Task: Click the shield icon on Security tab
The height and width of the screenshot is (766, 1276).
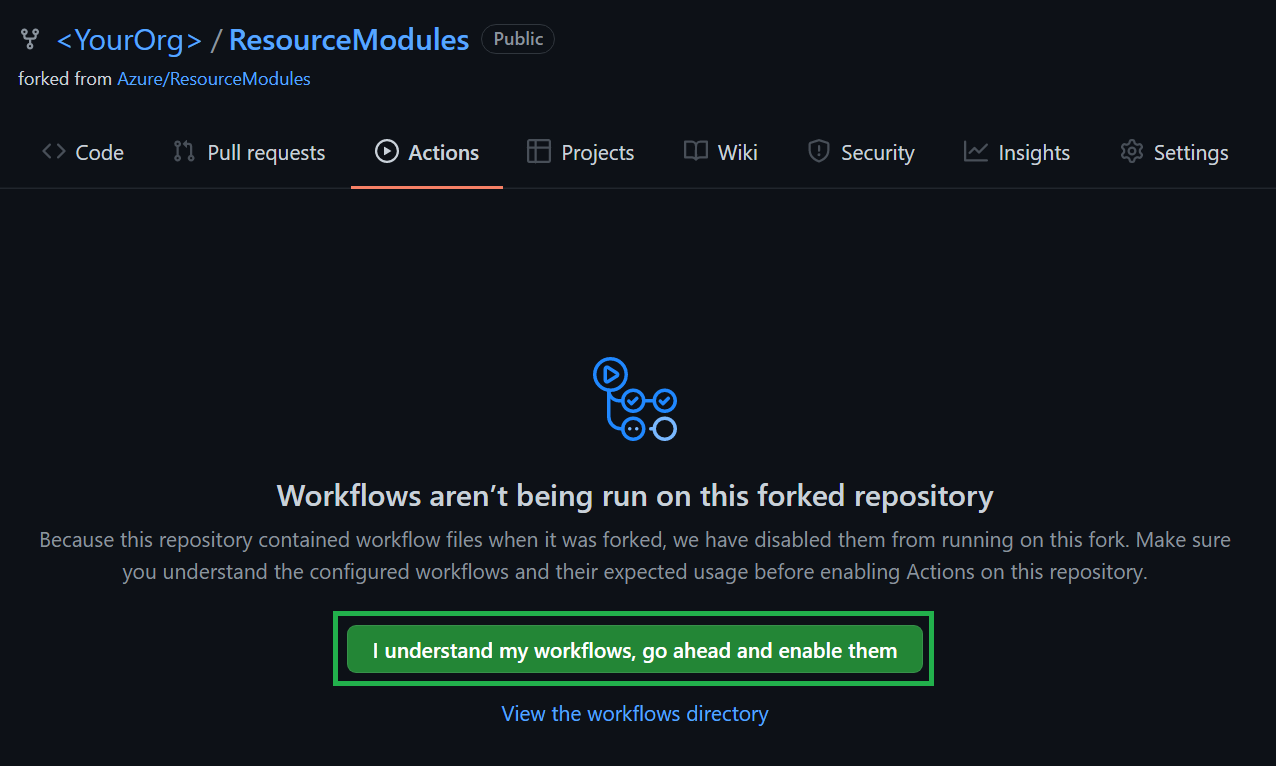Action: point(819,152)
